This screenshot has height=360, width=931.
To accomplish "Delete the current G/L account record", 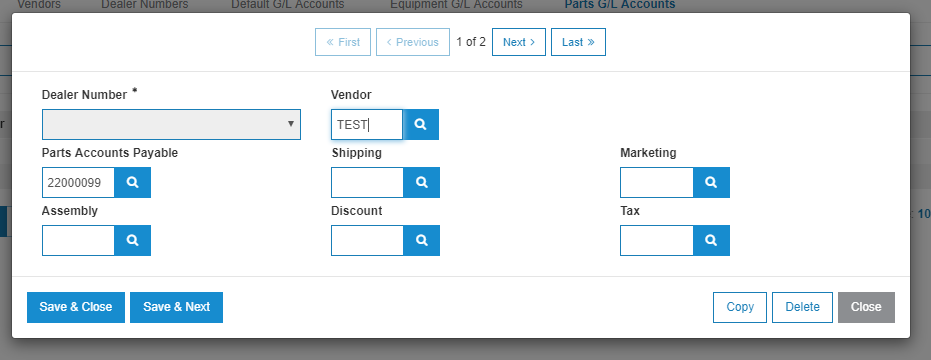I will point(802,307).
